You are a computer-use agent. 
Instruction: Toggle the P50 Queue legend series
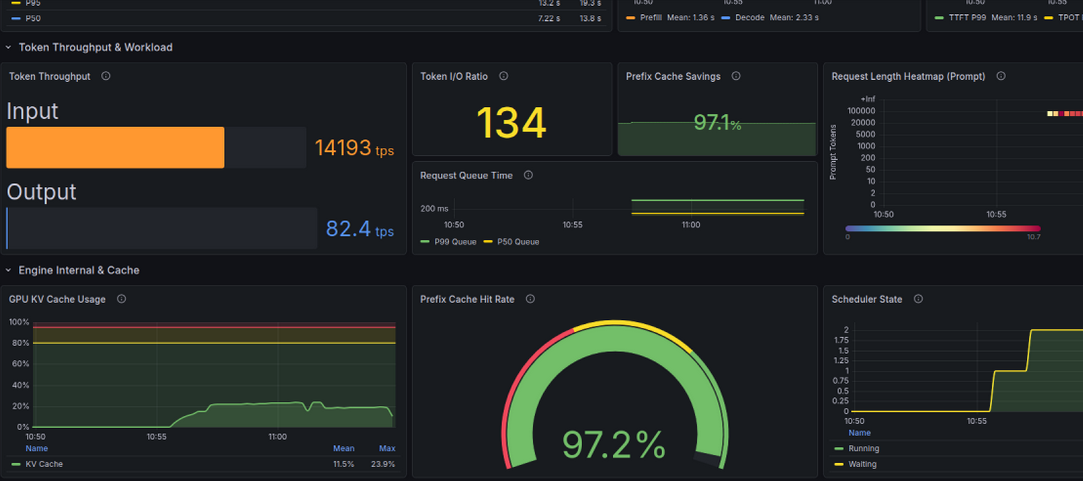pyautogui.click(x=511, y=242)
